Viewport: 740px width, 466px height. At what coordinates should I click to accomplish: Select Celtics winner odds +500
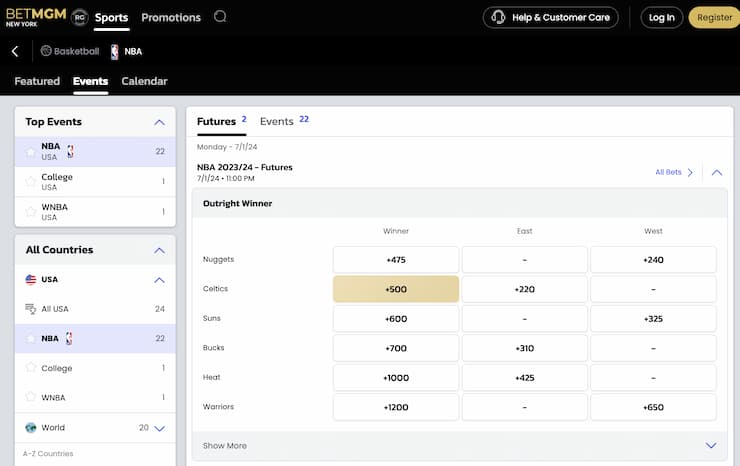tap(396, 289)
